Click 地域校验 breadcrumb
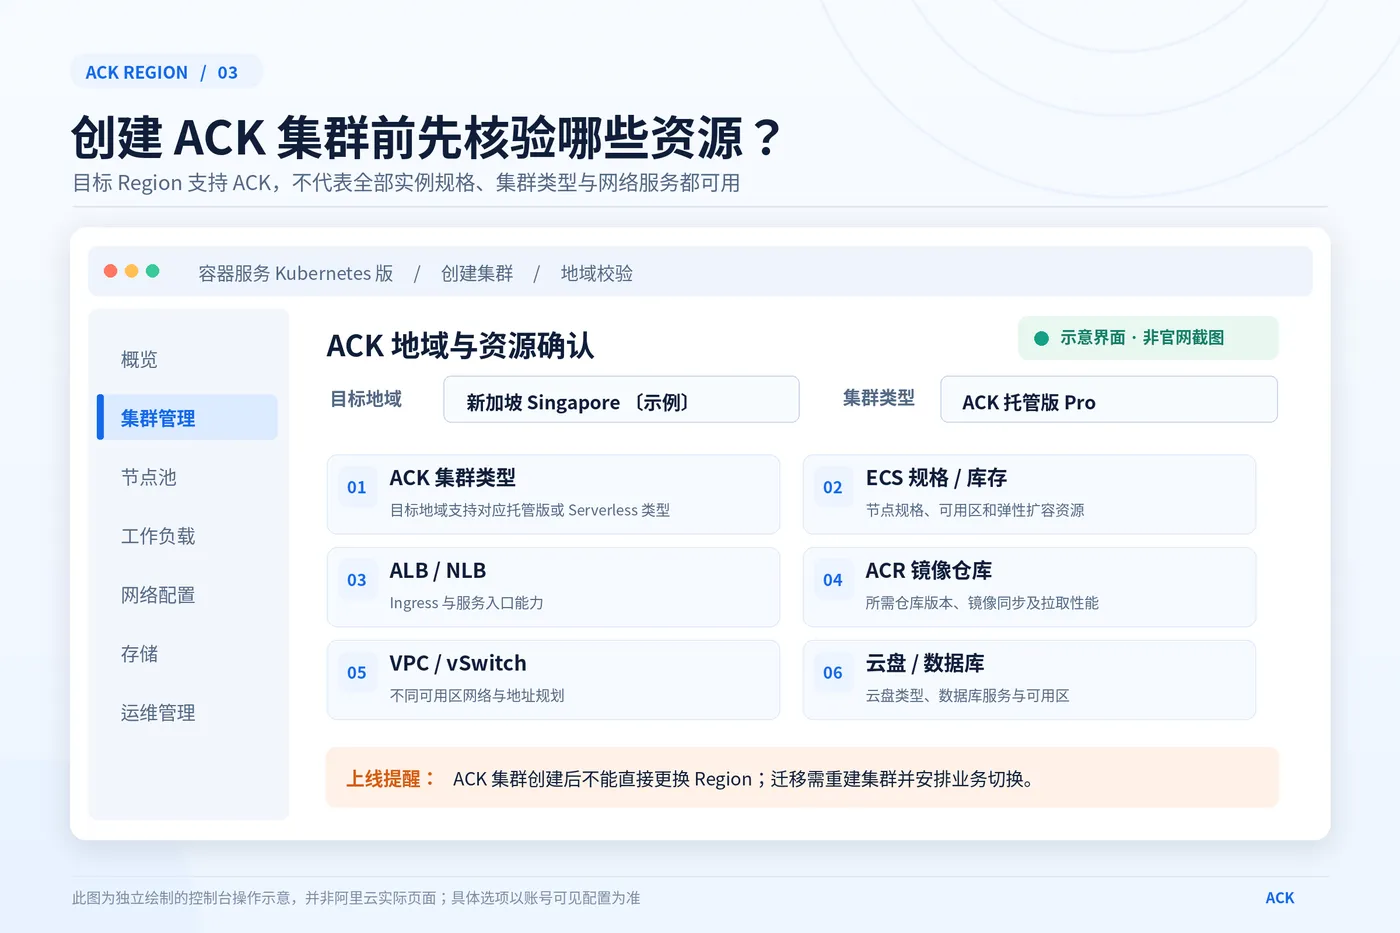Screen dimensions: 1400x933 pyautogui.click(x=597, y=273)
